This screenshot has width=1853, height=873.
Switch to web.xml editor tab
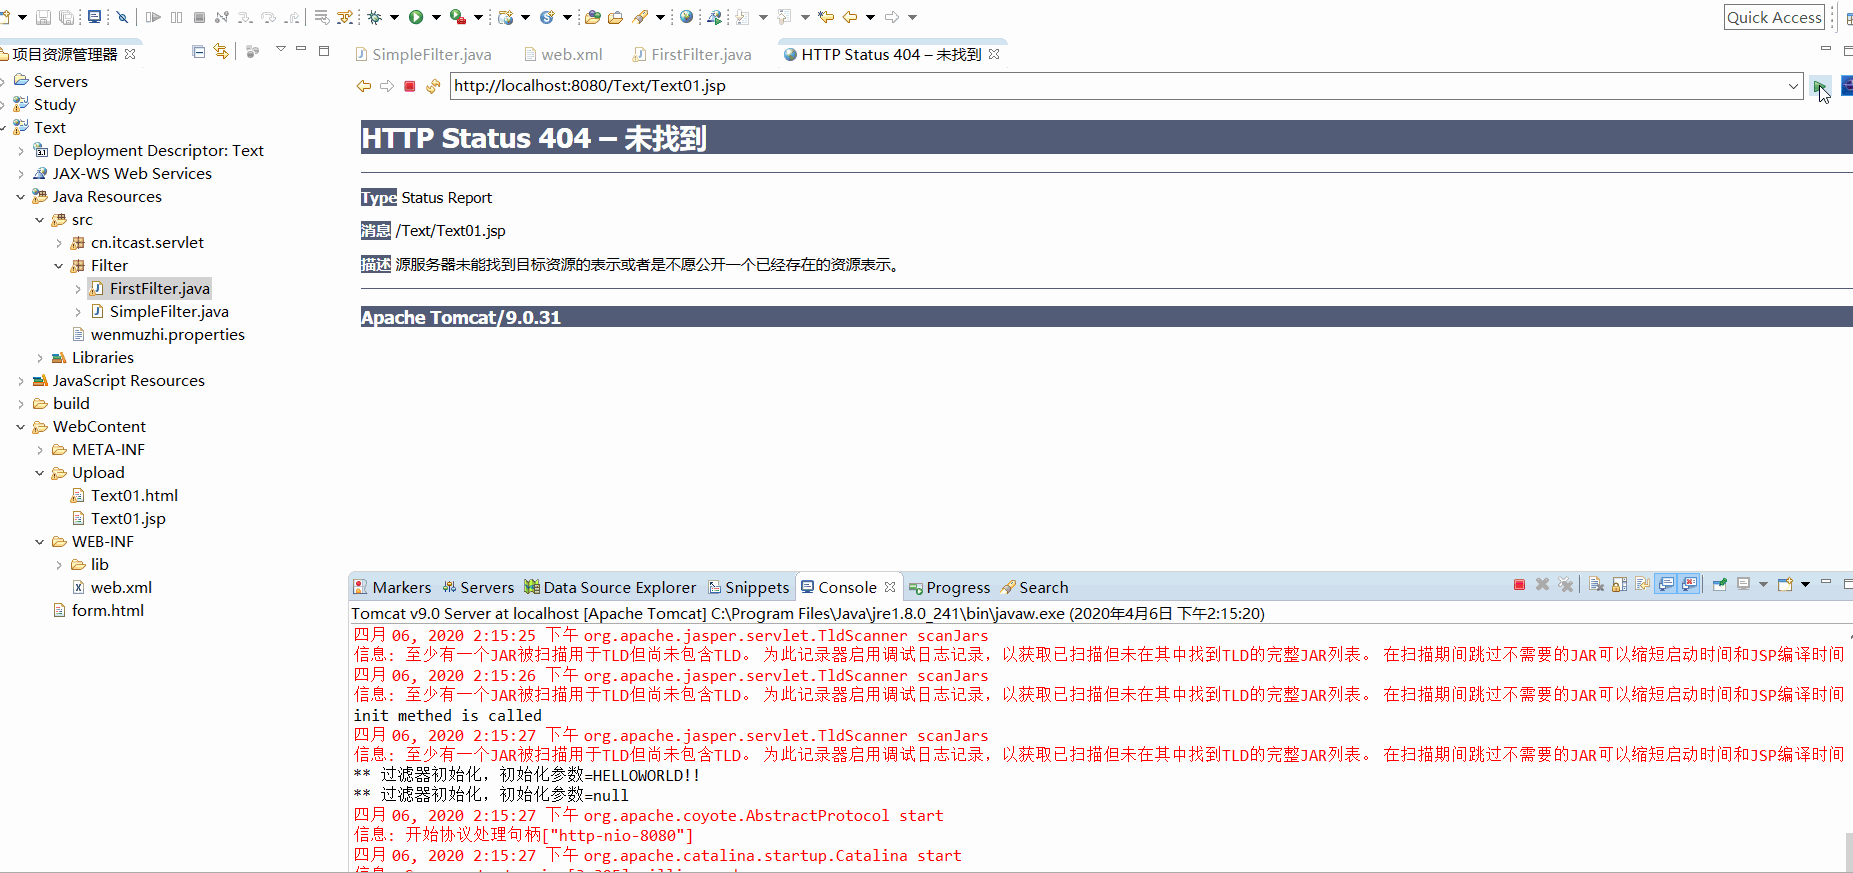(563, 54)
